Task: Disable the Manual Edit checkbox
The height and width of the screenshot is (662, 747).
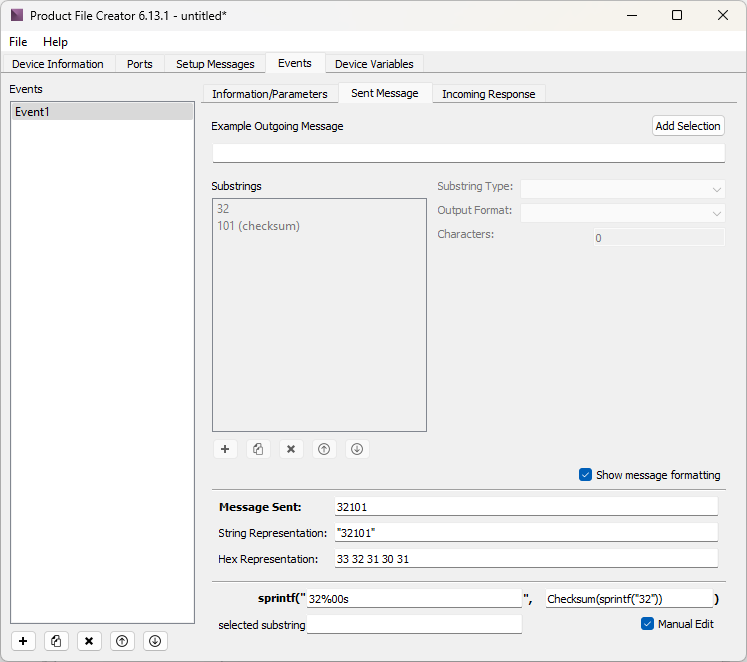Action: tap(647, 624)
